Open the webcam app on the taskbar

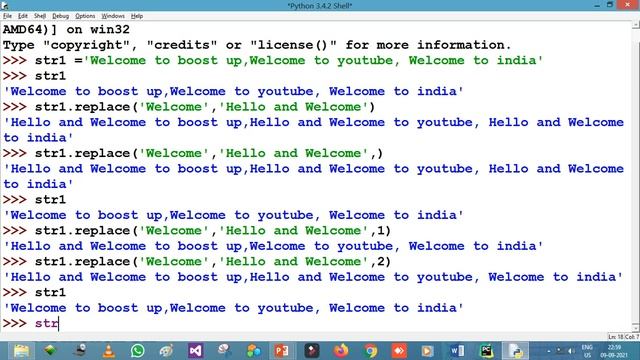[x=80, y=351]
